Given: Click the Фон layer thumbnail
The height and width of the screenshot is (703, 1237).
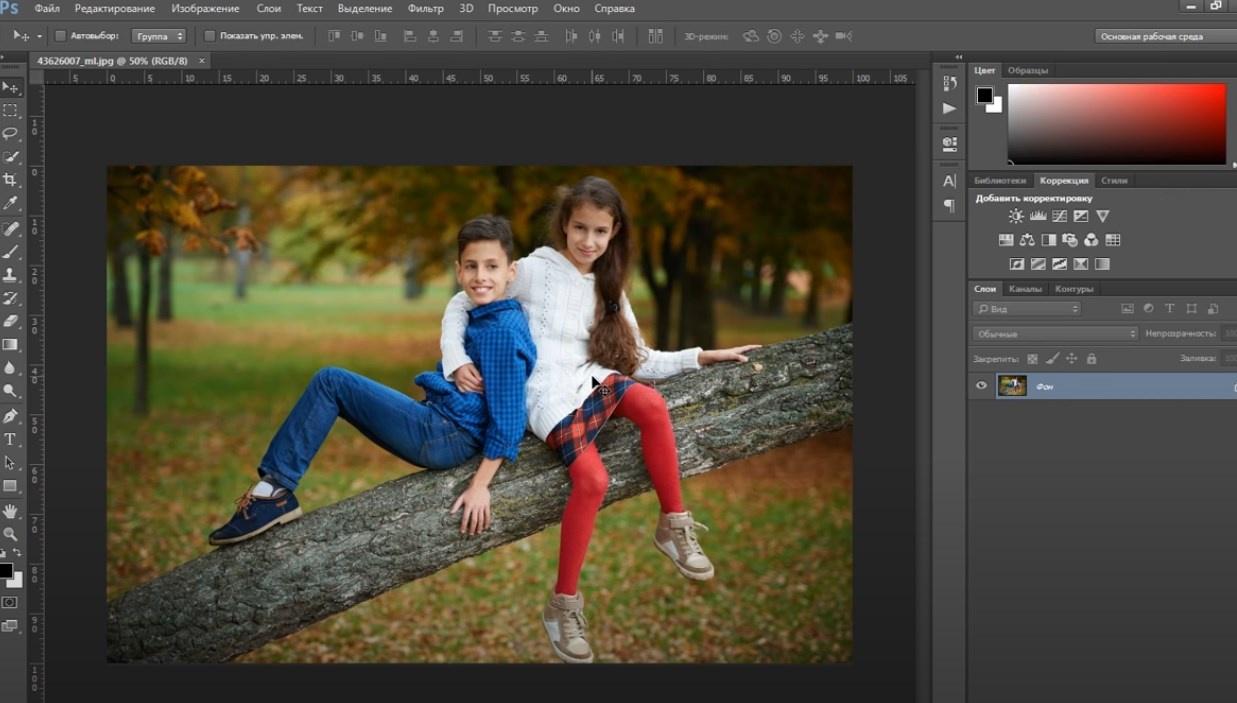Looking at the screenshot, I should point(1012,386).
